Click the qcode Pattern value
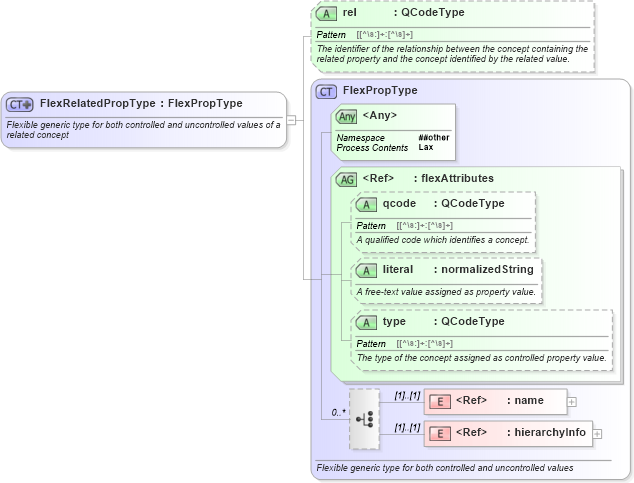634x483 pixels. tap(425, 226)
